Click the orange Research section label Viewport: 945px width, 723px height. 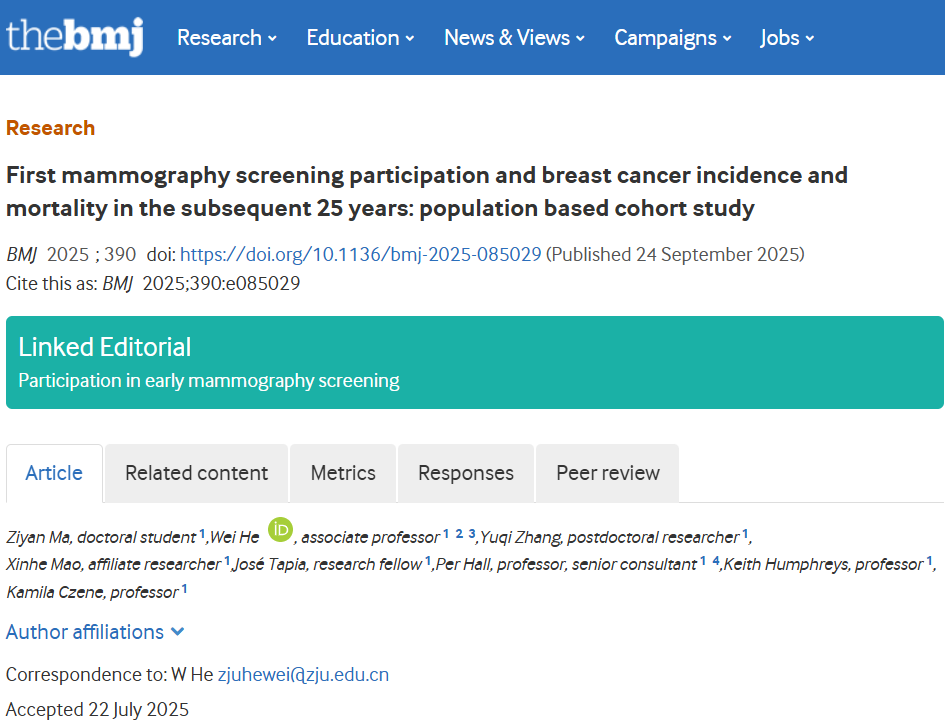coord(50,128)
